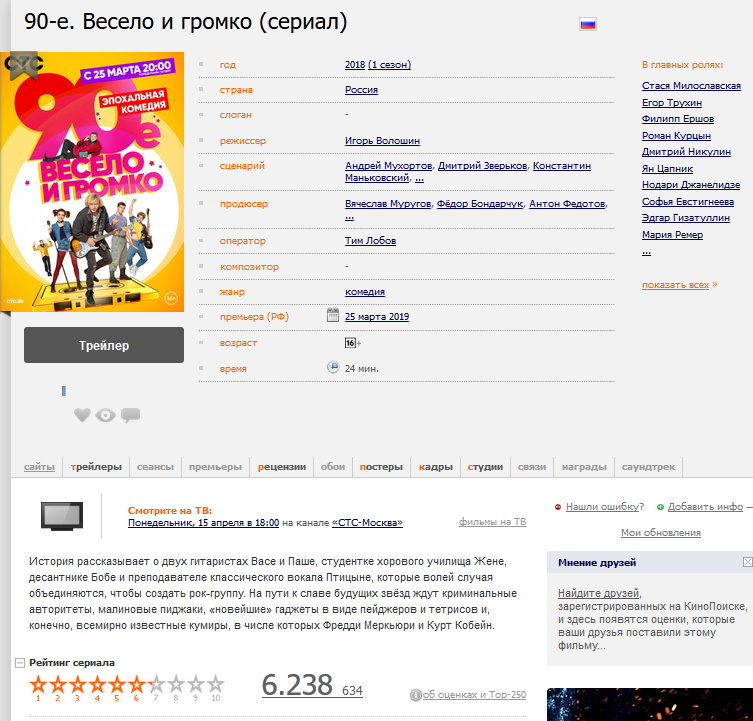753x721 pixels.
Task: Expand more writers ellipsis link
Action: coord(419,178)
